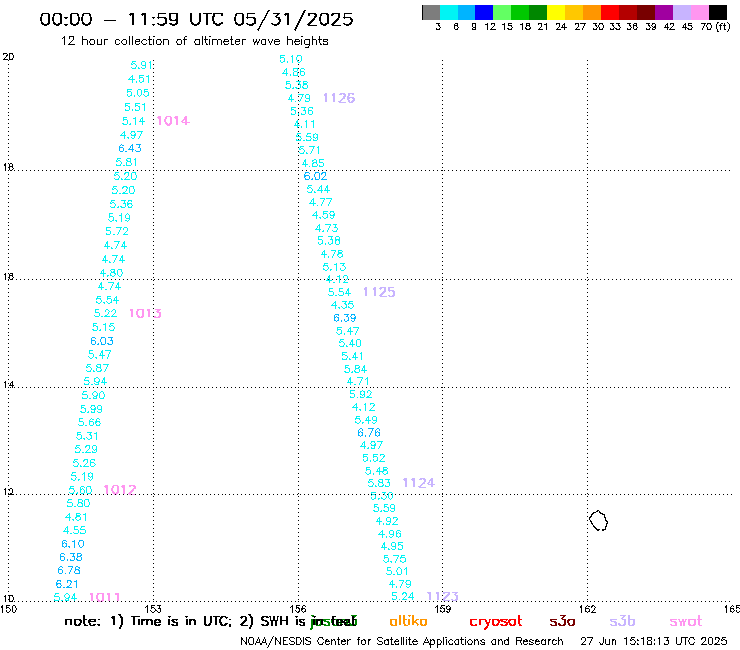This screenshot has height=650, width=740.
Task: Click the wave height value 5.99
Action: 92,409
